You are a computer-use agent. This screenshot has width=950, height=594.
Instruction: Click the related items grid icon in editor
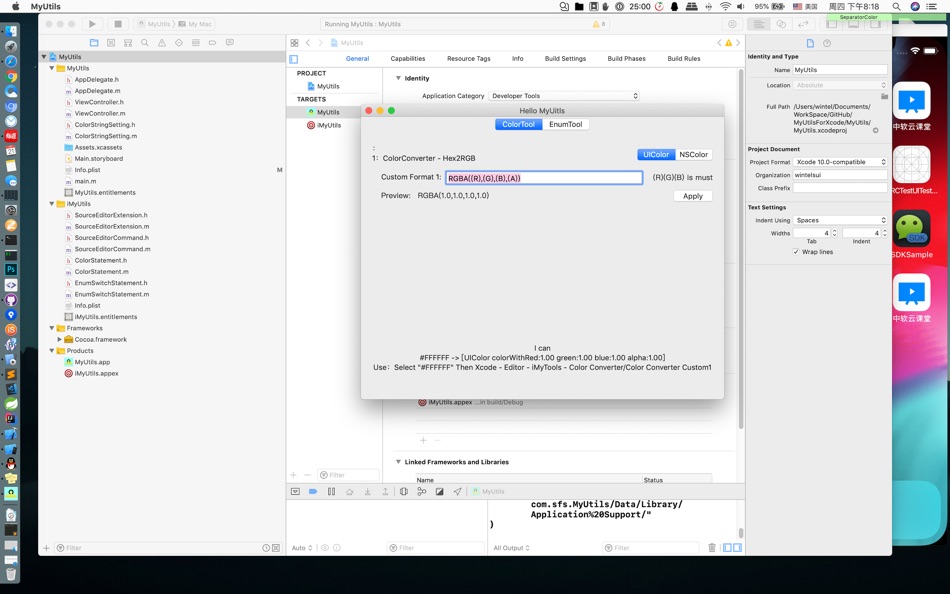click(x=294, y=43)
